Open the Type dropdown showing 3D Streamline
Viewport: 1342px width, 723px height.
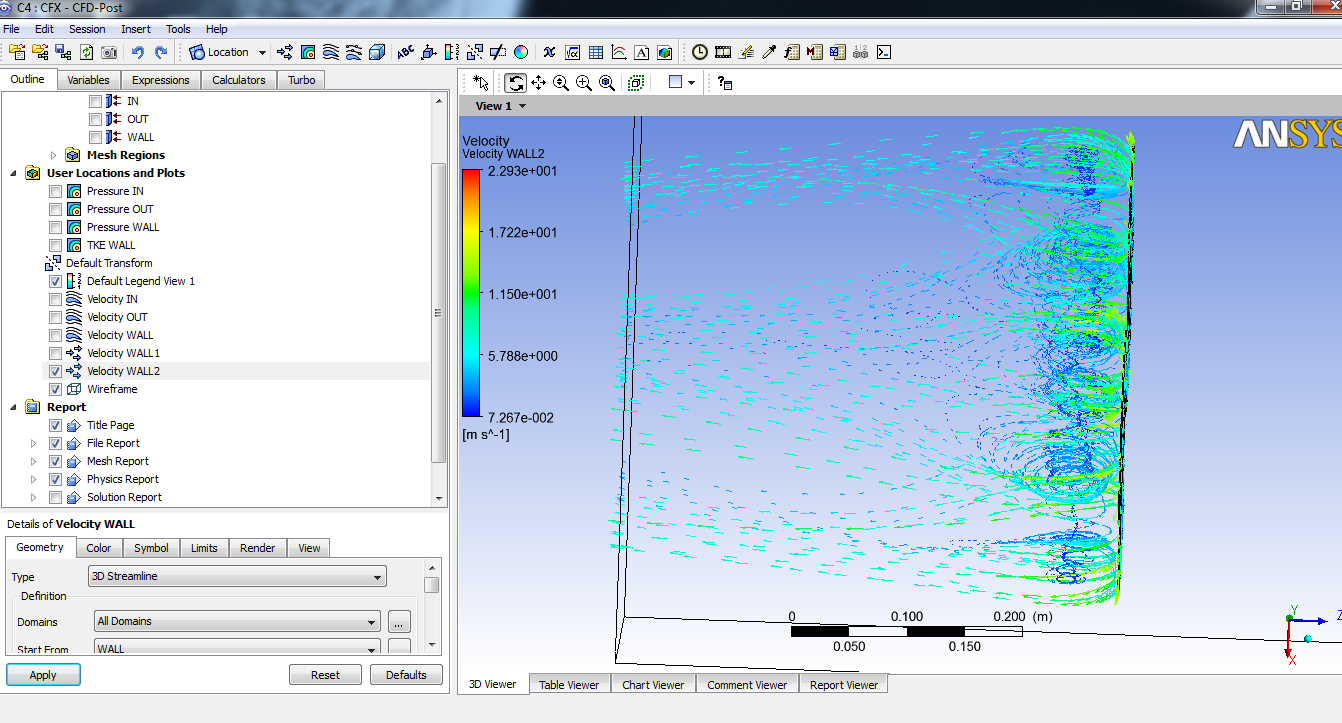click(x=237, y=576)
